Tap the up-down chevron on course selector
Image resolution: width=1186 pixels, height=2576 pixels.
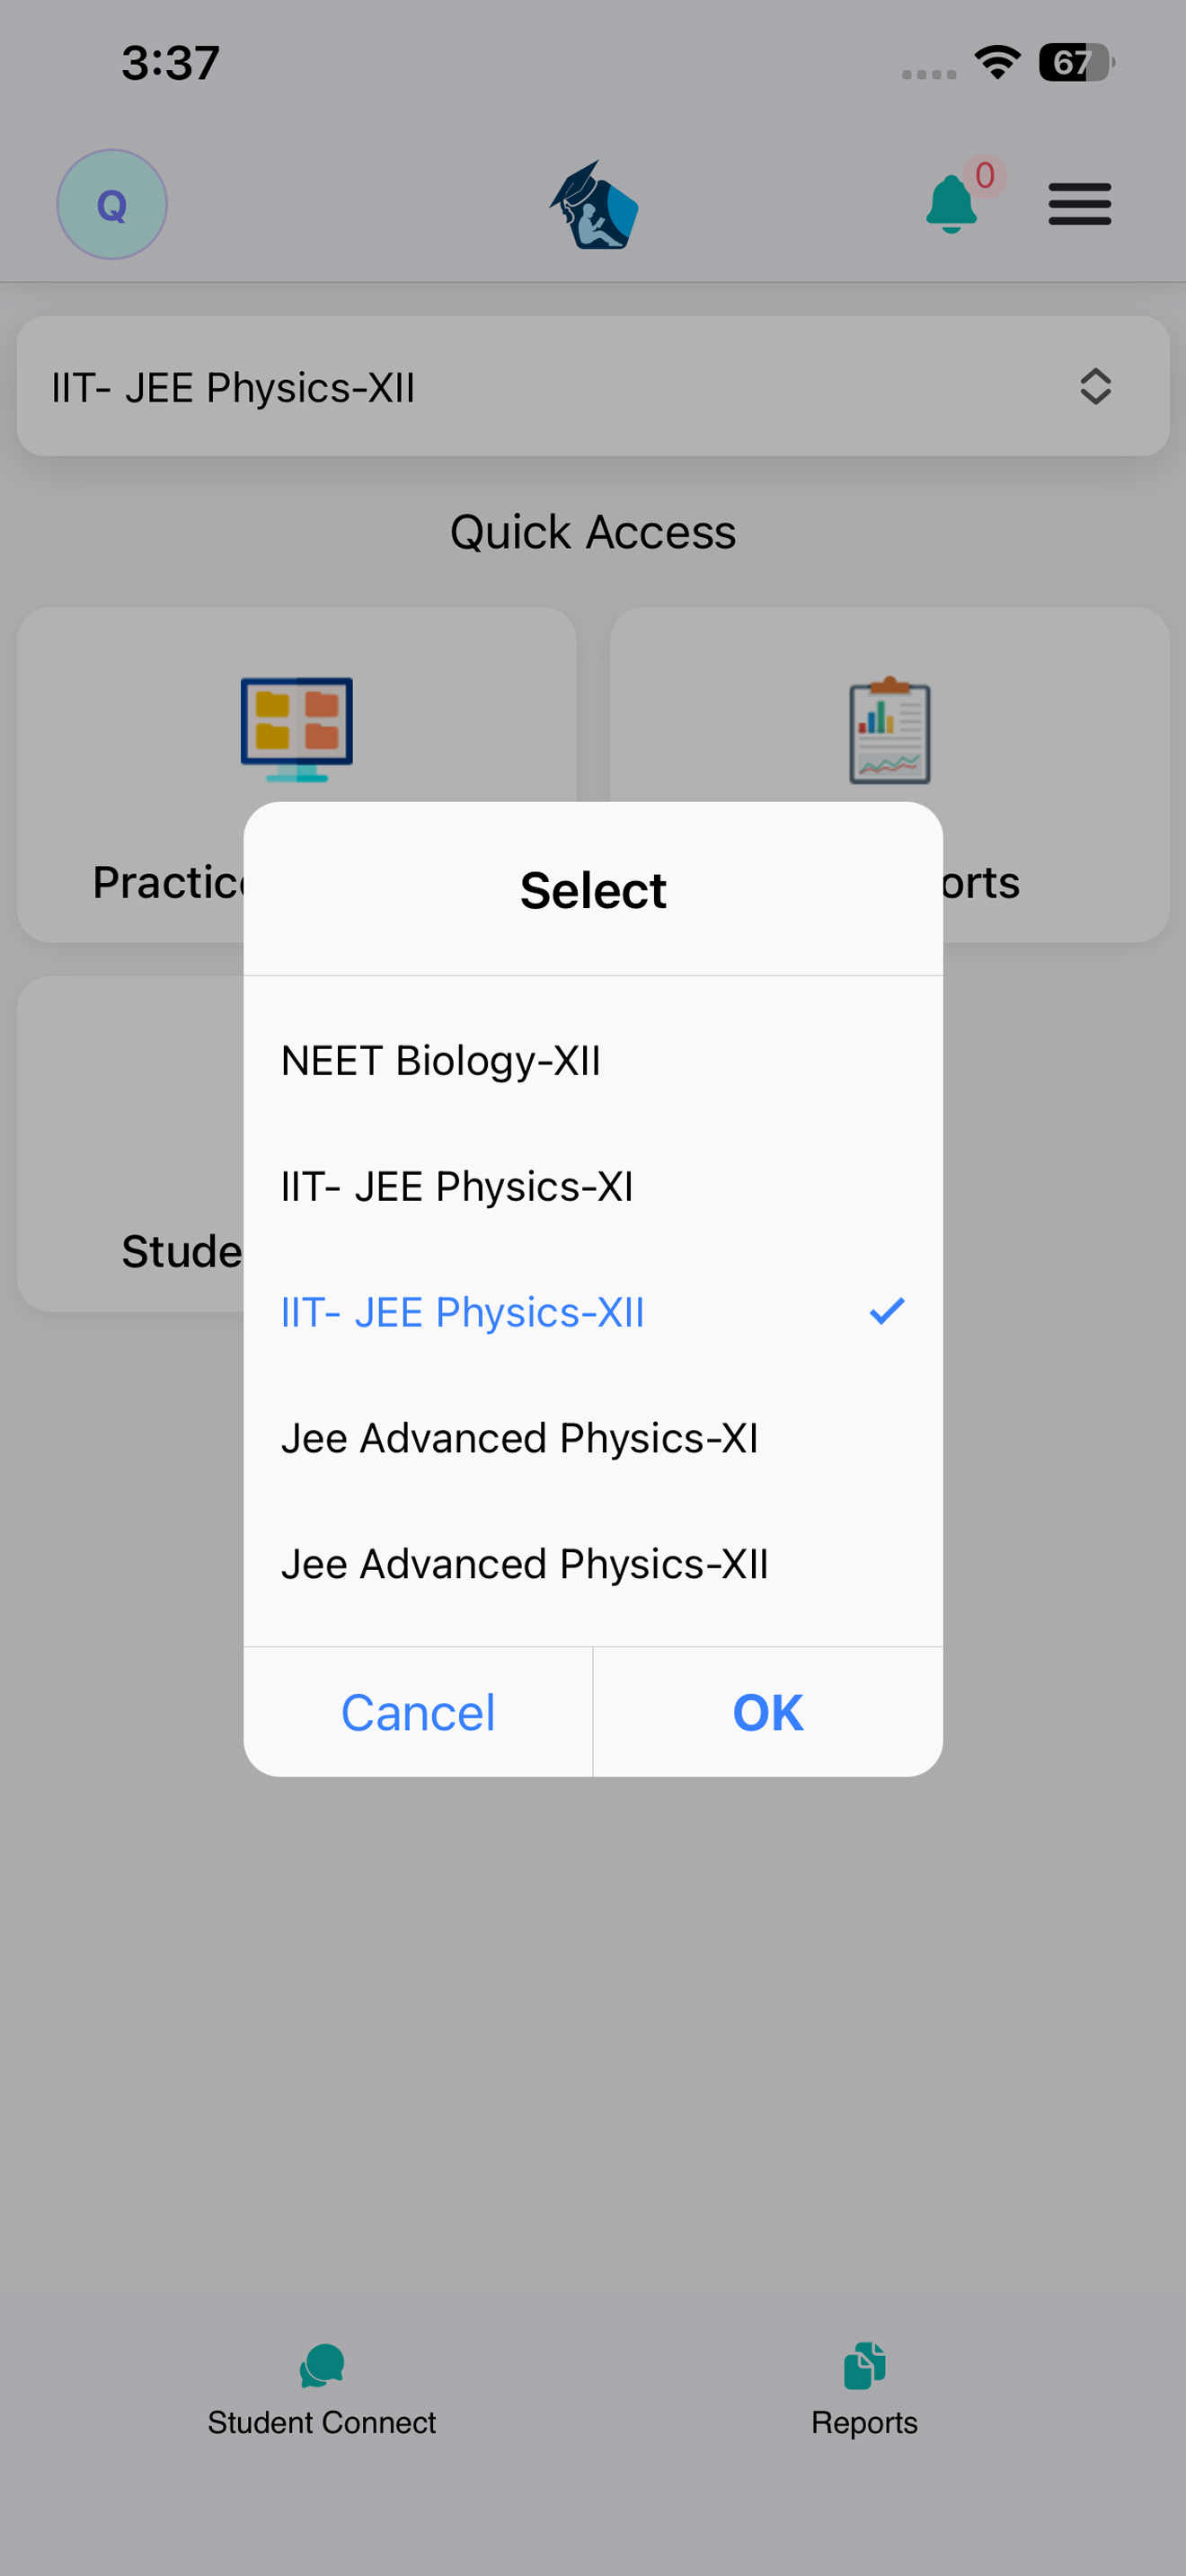(1095, 387)
